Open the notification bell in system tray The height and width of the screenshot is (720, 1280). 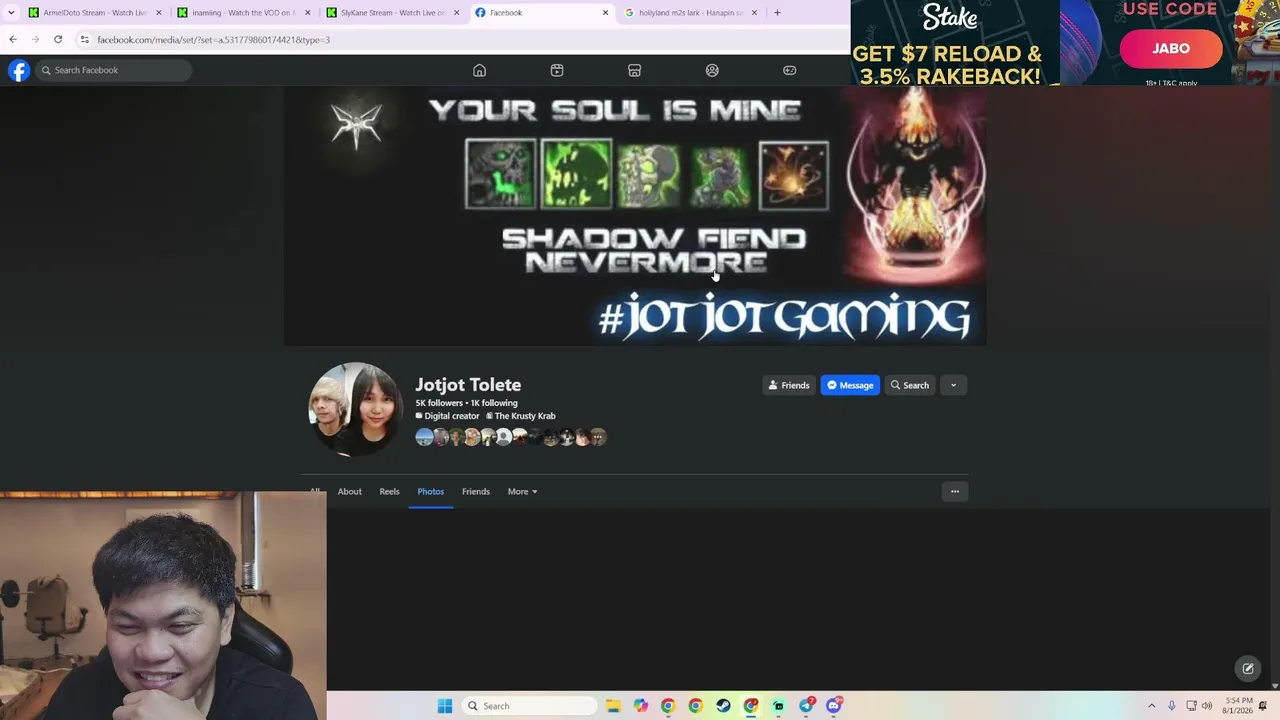[x=1264, y=706]
